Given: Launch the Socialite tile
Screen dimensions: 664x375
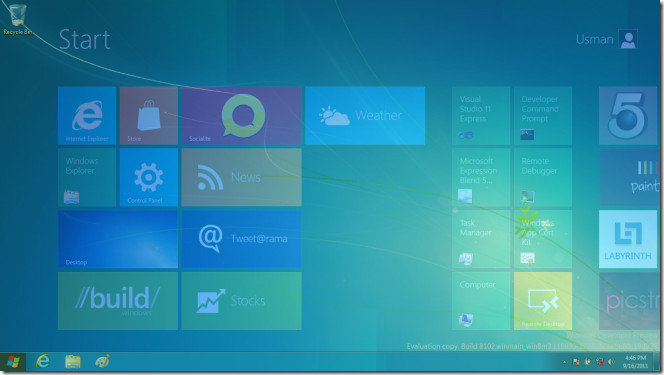Looking at the screenshot, I should tap(241, 116).
